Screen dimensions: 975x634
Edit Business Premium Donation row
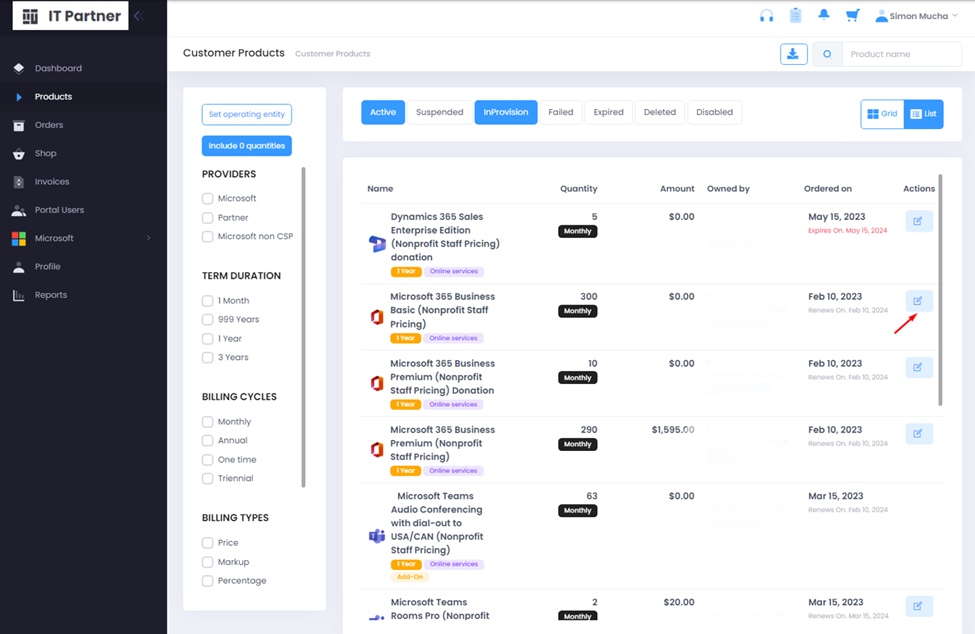tap(918, 367)
